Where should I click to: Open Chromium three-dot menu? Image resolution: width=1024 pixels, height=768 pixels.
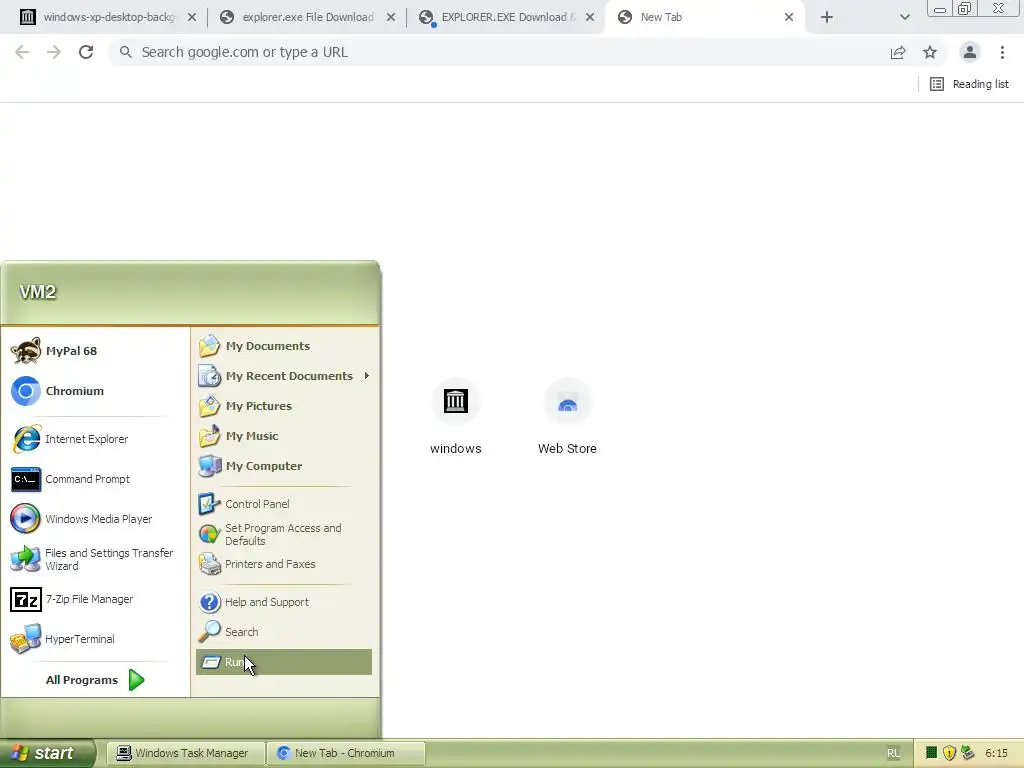1002,52
